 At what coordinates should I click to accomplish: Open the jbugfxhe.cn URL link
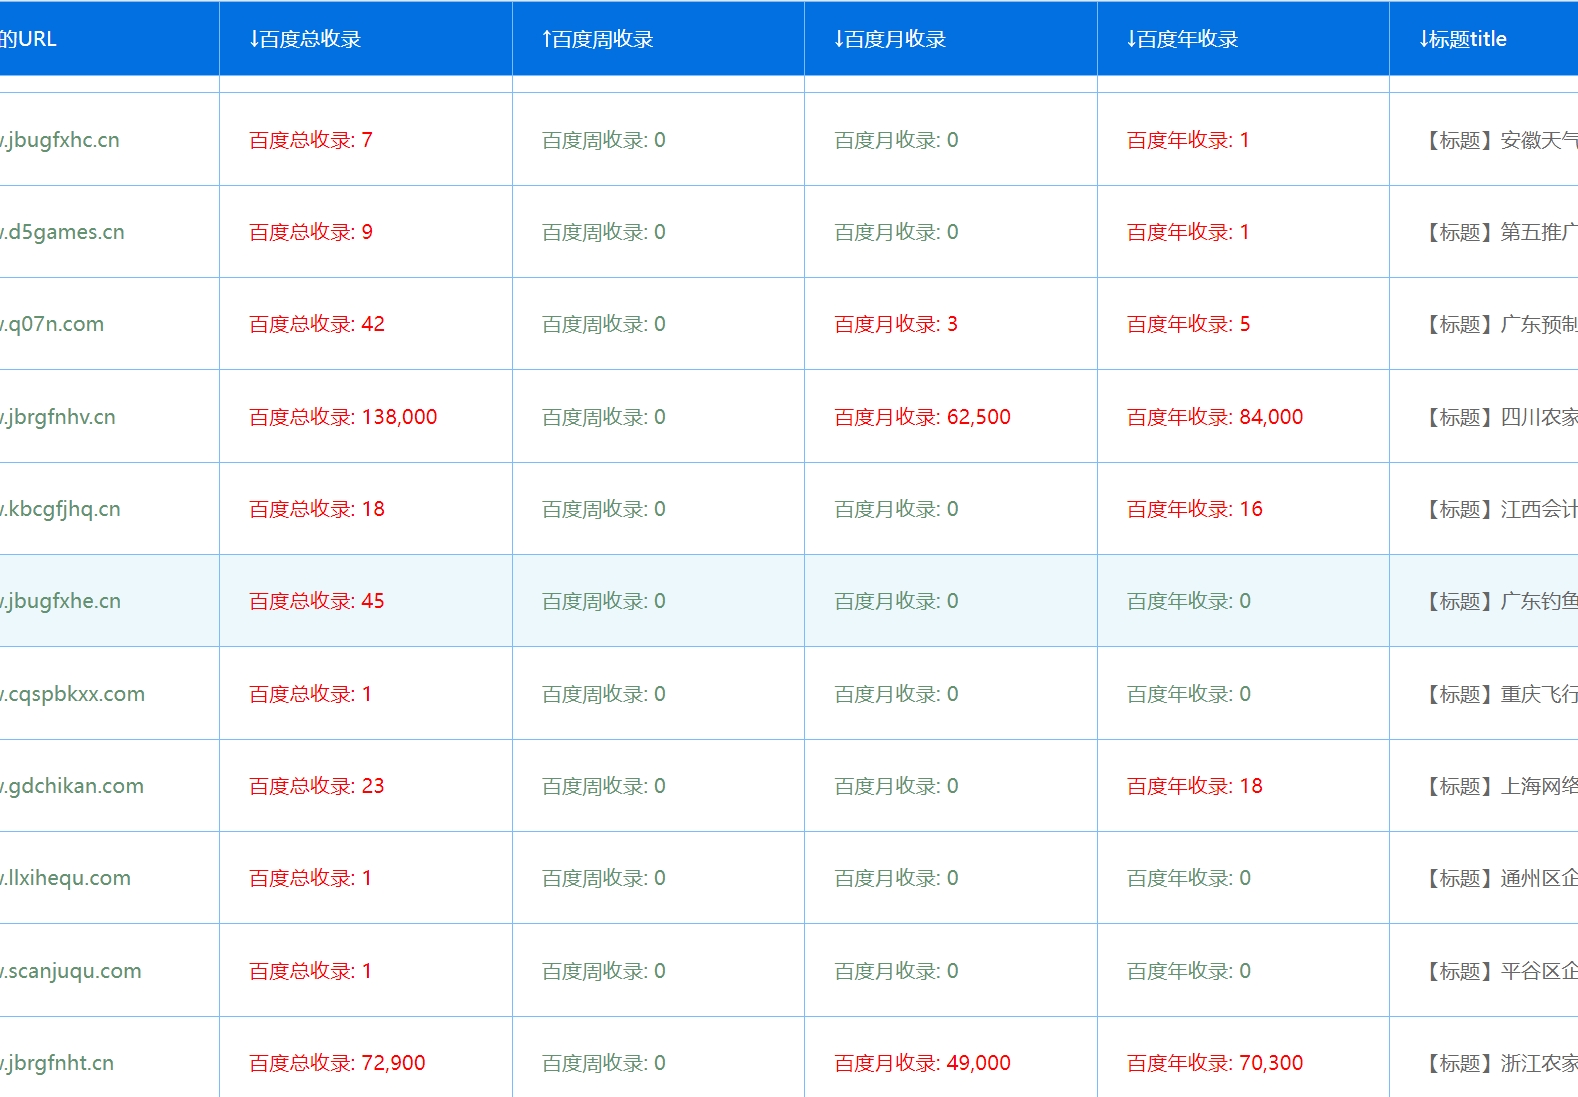(60, 601)
